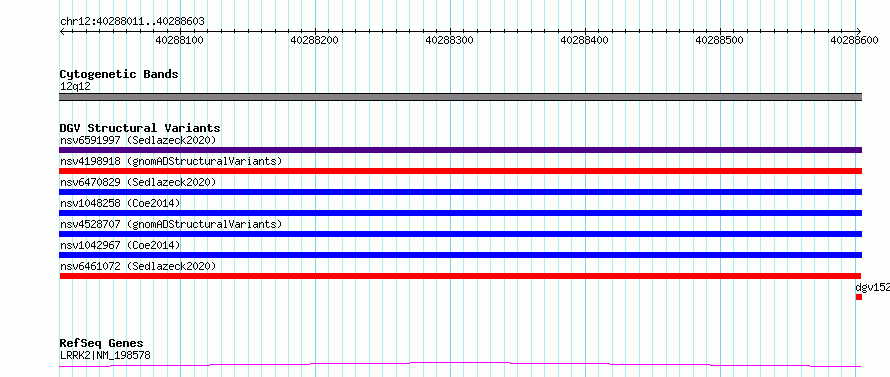
Task: Select variant label nsv1042967 (Coe2014)
Action: coord(120,245)
